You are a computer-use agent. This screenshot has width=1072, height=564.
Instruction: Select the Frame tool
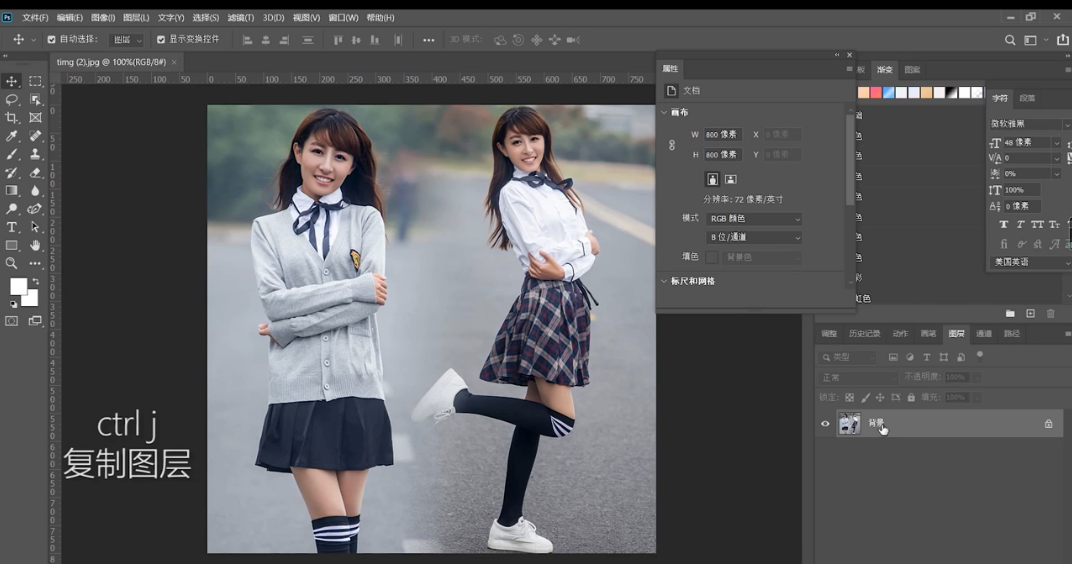36,118
